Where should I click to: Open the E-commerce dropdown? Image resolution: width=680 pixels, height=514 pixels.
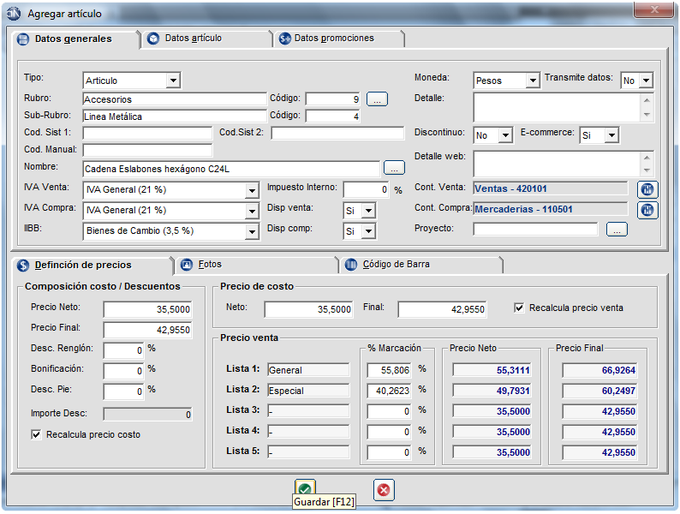(x=611, y=135)
